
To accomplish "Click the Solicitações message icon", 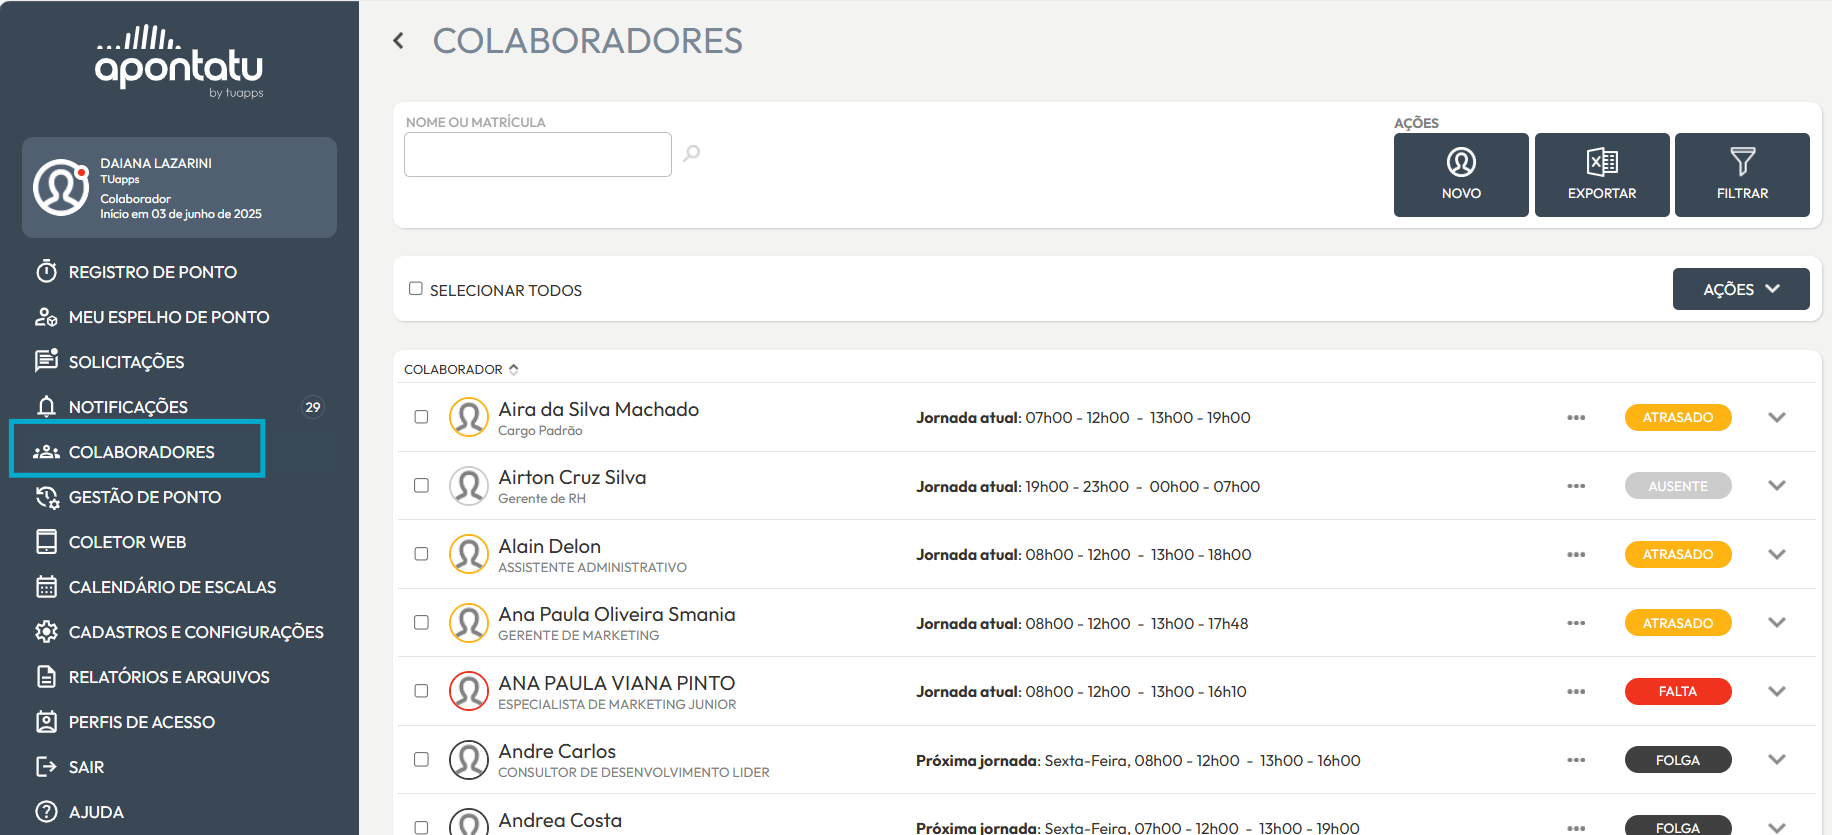I will pyautogui.click(x=46, y=361).
